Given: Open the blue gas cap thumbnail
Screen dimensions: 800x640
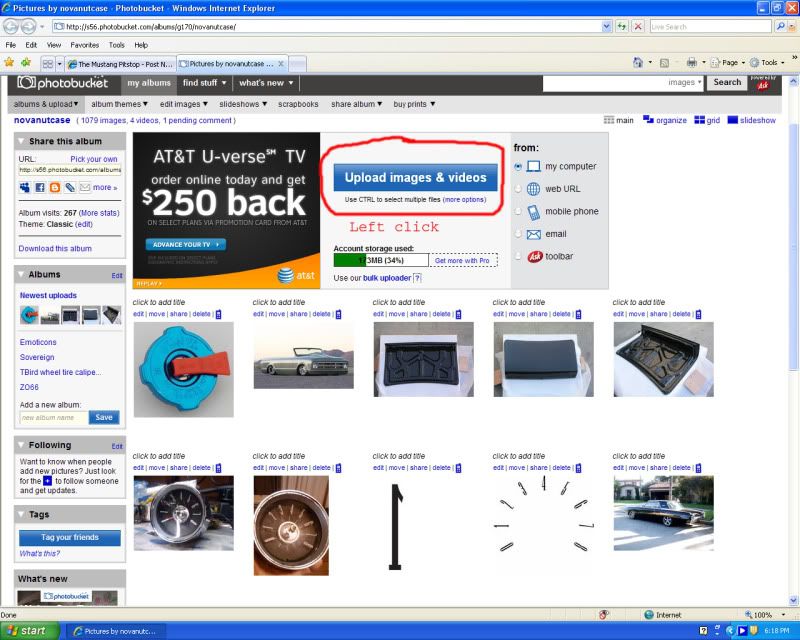Looking at the screenshot, I should click(183, 370).
